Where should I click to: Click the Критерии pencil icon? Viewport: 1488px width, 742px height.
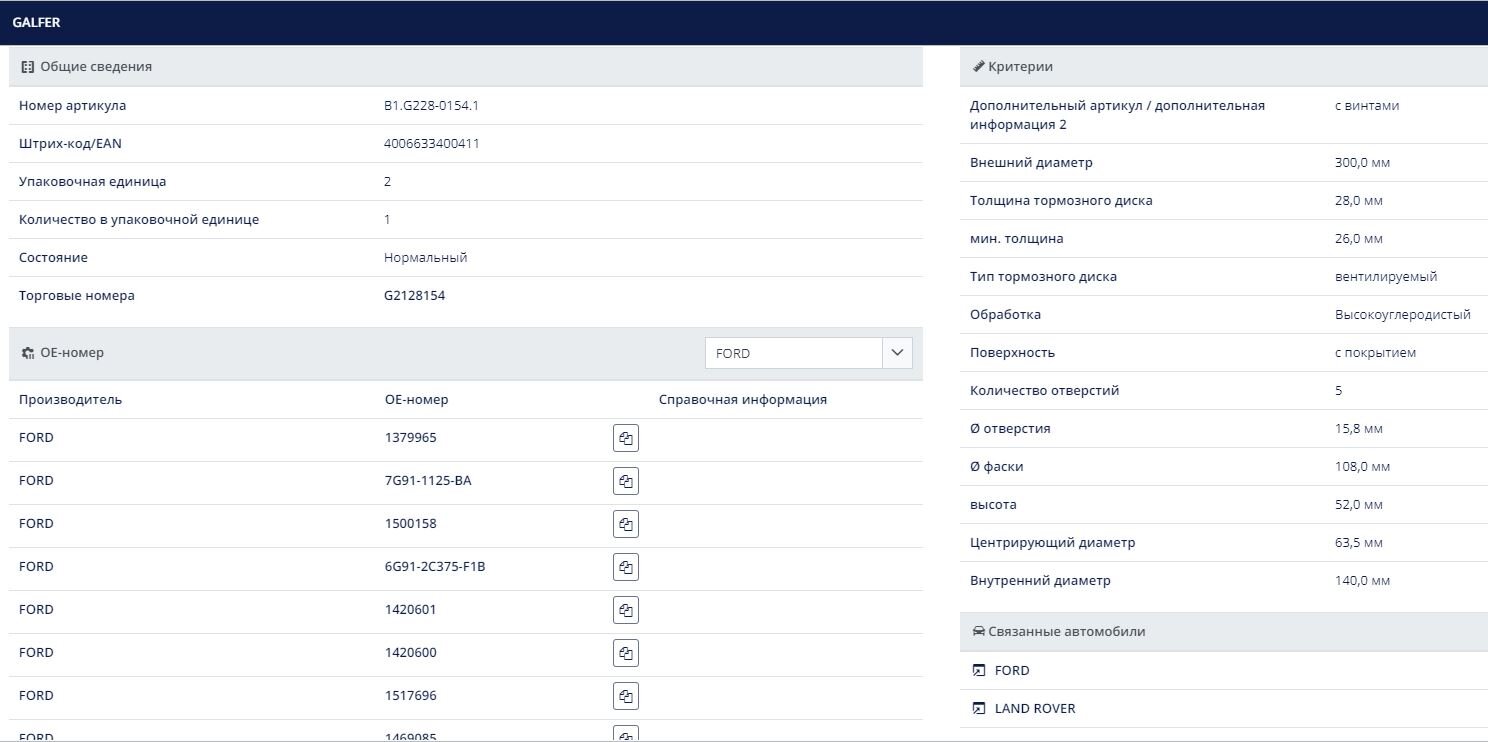tap(979, 67)
